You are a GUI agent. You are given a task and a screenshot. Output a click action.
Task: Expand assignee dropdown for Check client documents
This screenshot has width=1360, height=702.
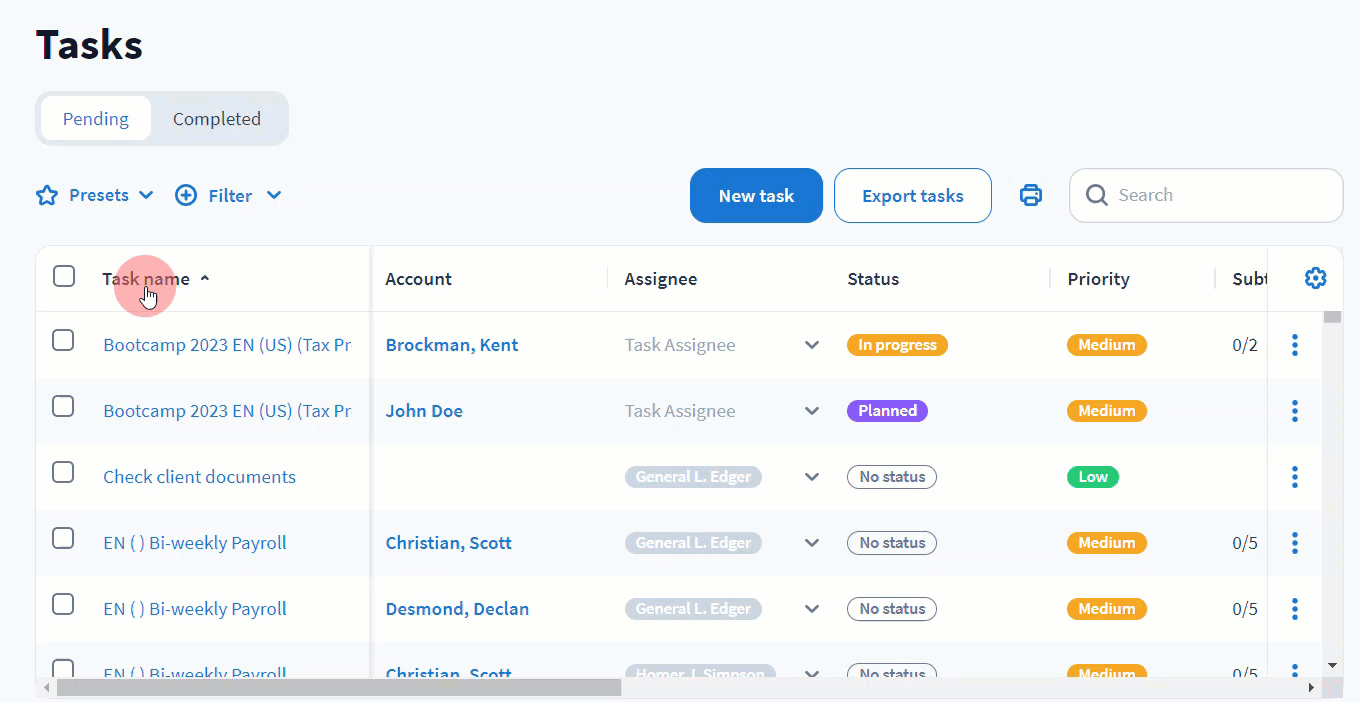click(812, 477)
